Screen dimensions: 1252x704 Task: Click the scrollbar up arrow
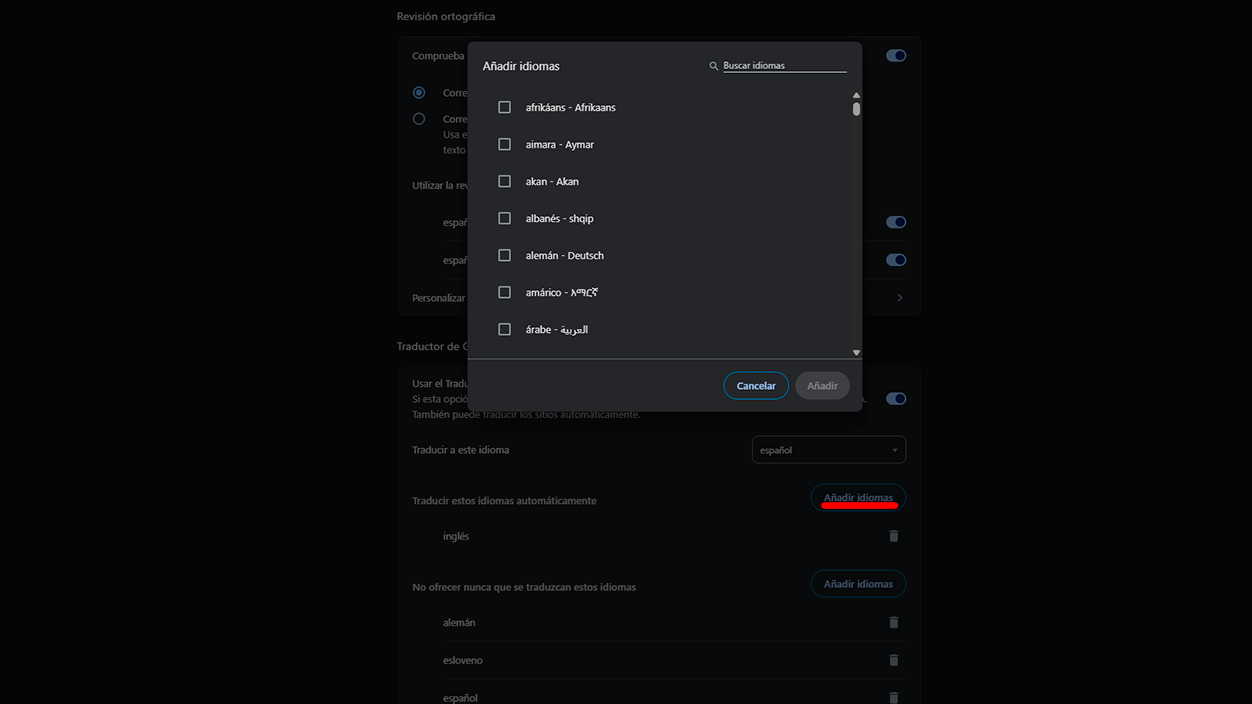coord(856,93)
